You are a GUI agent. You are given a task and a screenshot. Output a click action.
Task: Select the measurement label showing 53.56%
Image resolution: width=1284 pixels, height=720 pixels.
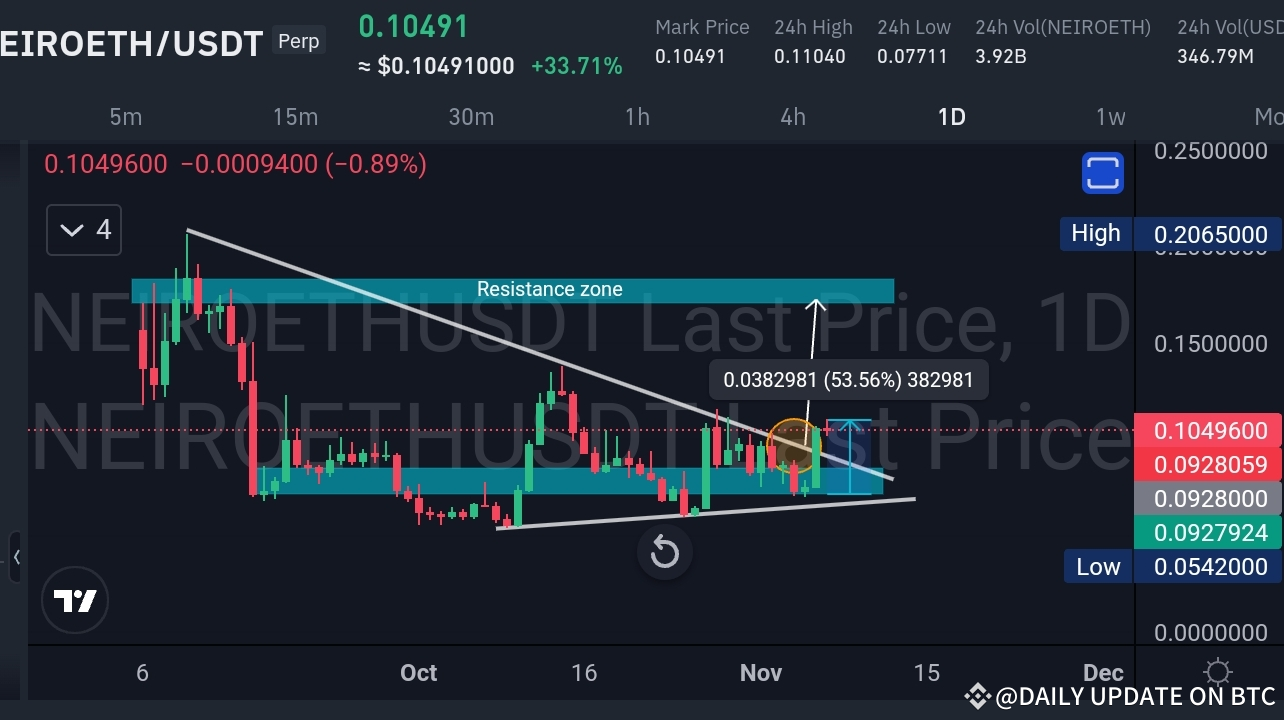click(848, 380)
